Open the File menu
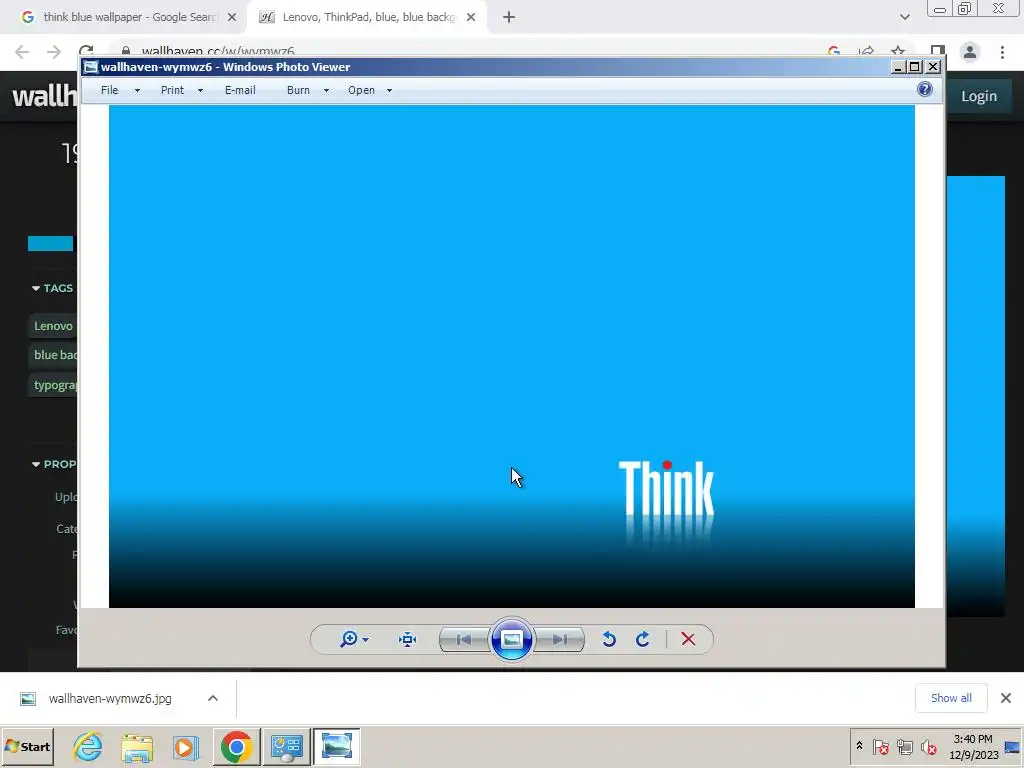The width and height of the screenshot is (1024, 768). tap(109, 90)
